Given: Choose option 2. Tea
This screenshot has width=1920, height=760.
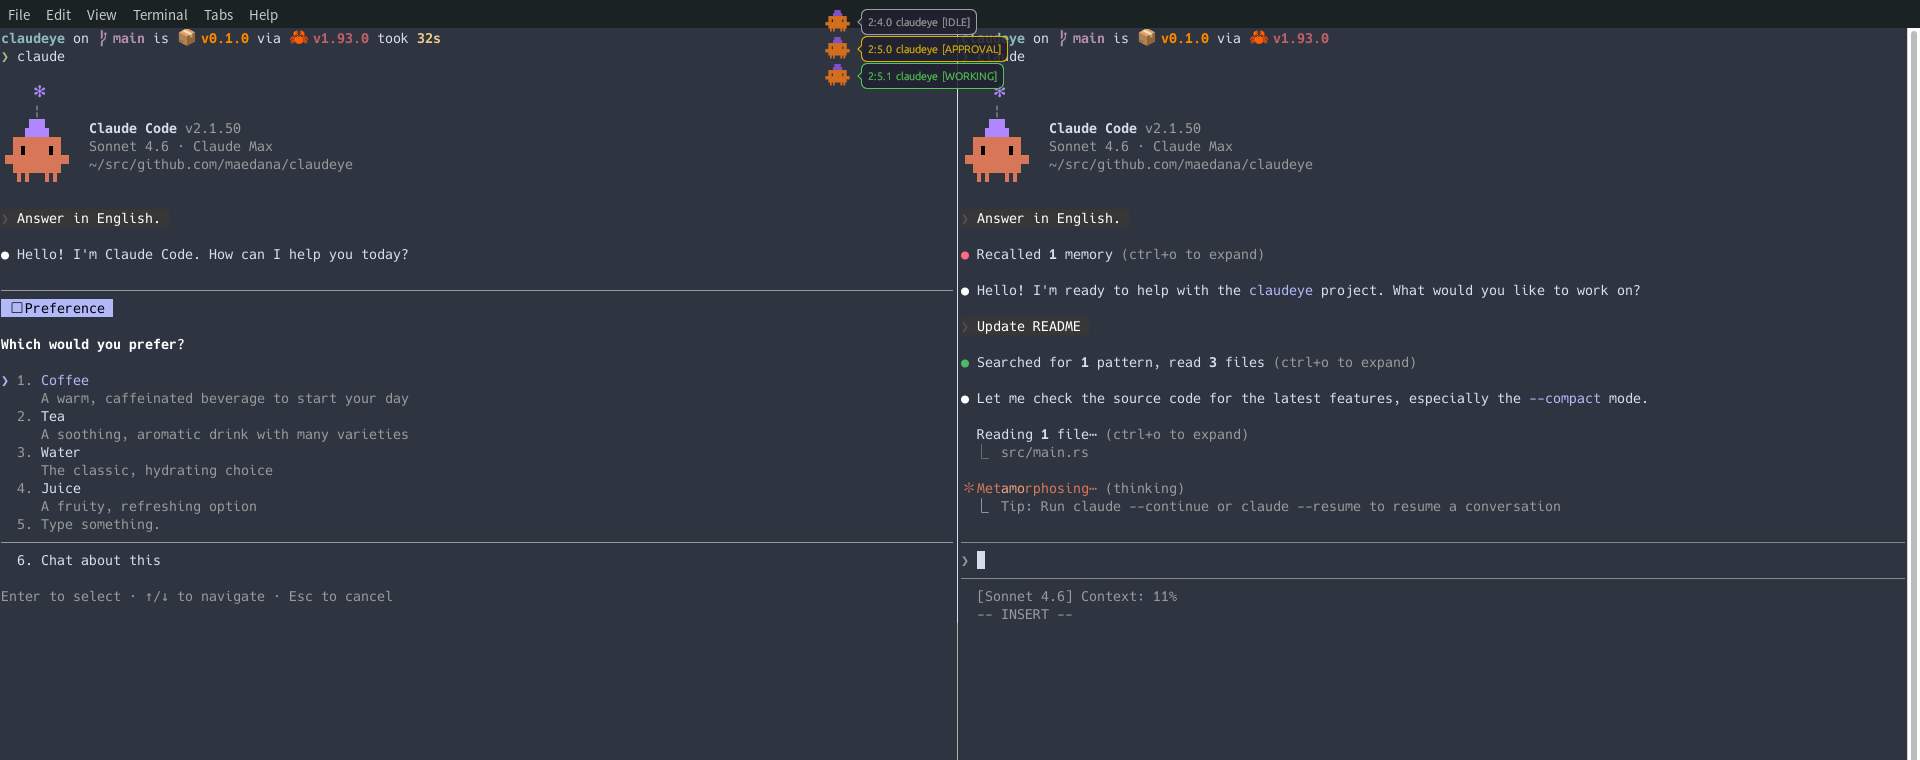Looking at the screenshot, I should coord(40,416).
